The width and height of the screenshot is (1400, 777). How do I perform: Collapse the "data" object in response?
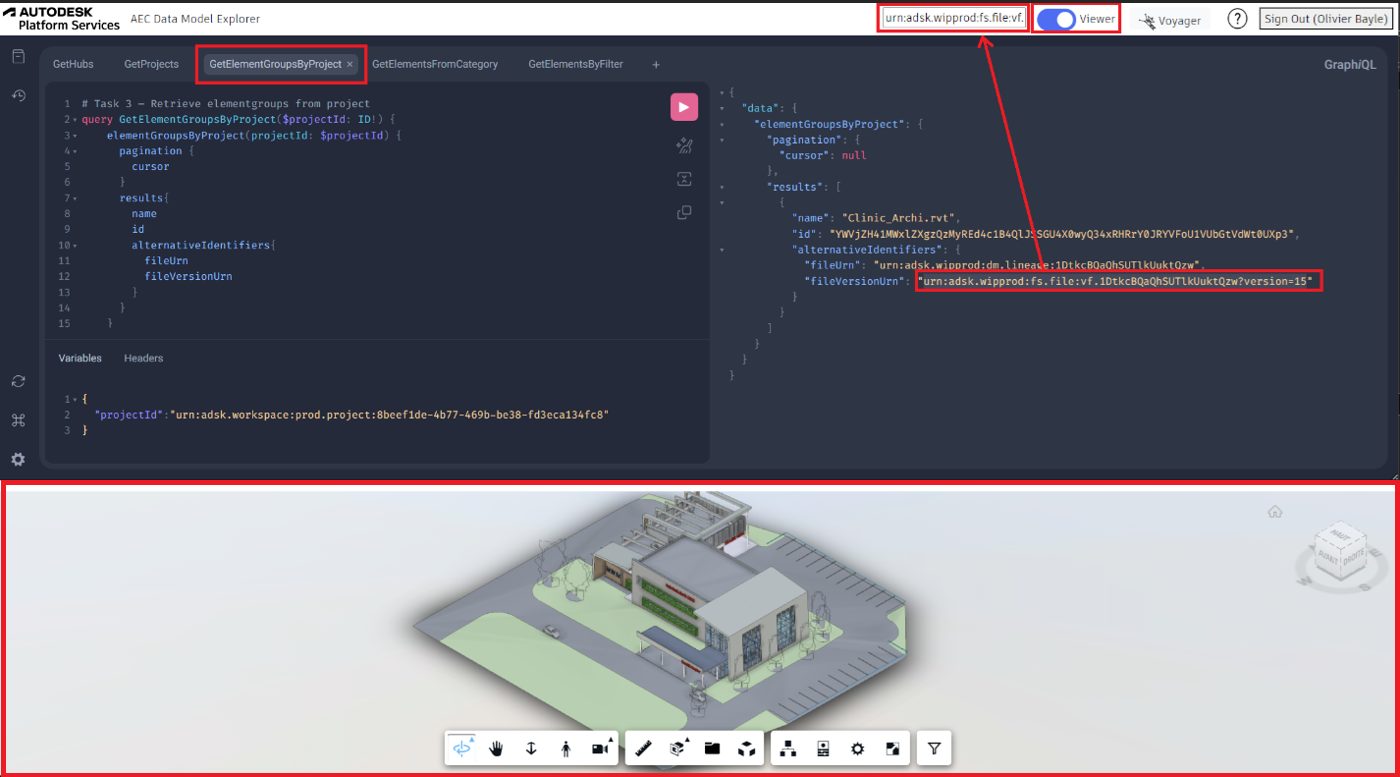pos(722,107)
